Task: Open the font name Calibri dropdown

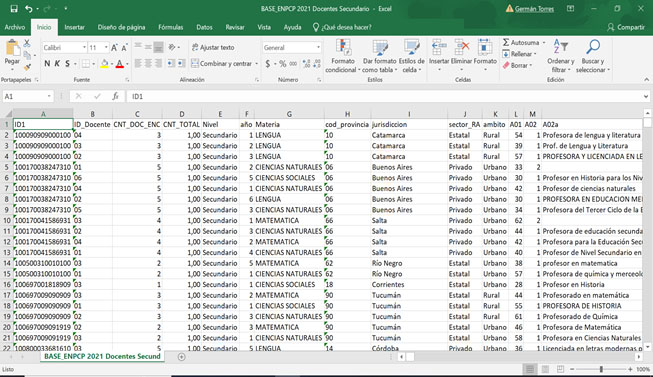Action: click(x=84, y=47)
